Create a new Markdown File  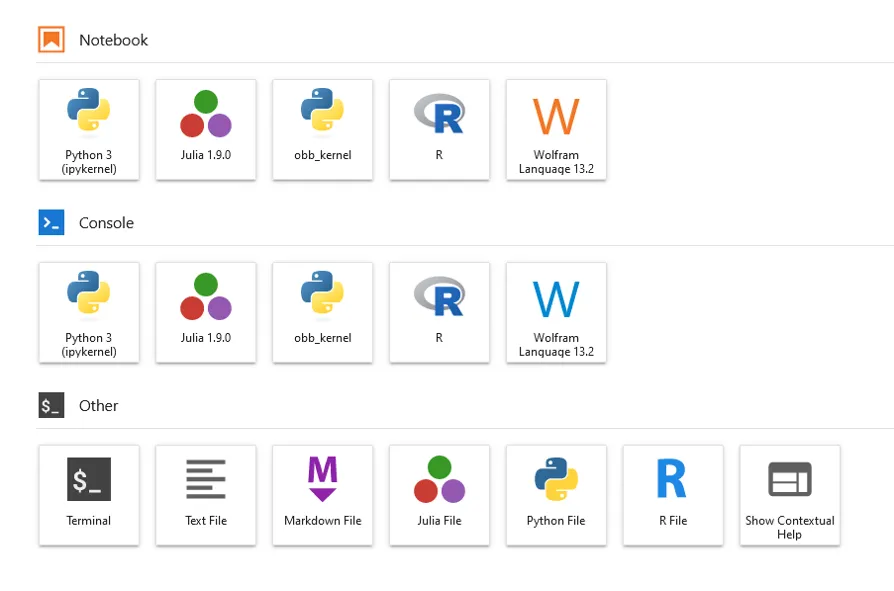[x=323, y=496]
